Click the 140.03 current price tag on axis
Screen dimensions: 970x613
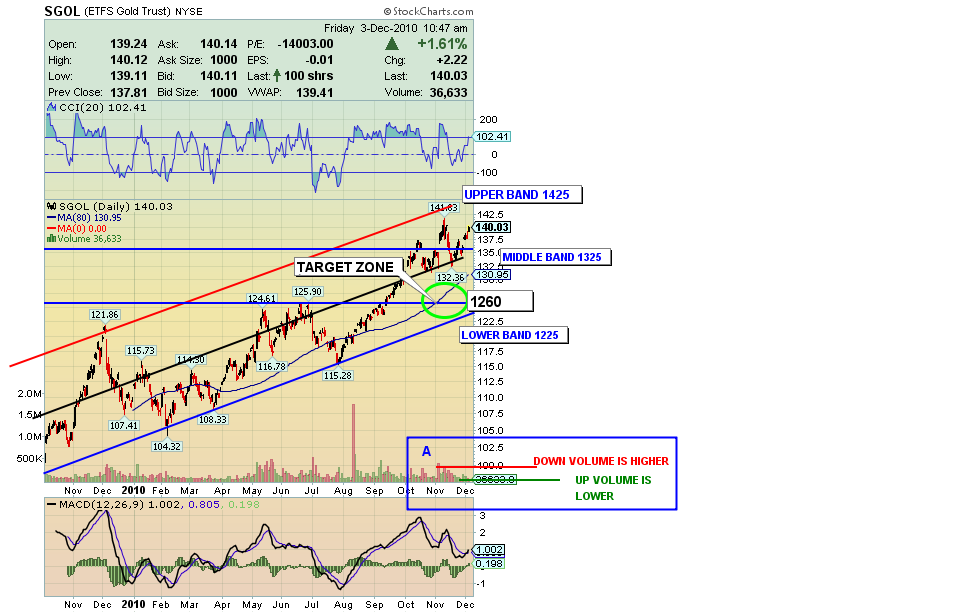coord(492,228)
